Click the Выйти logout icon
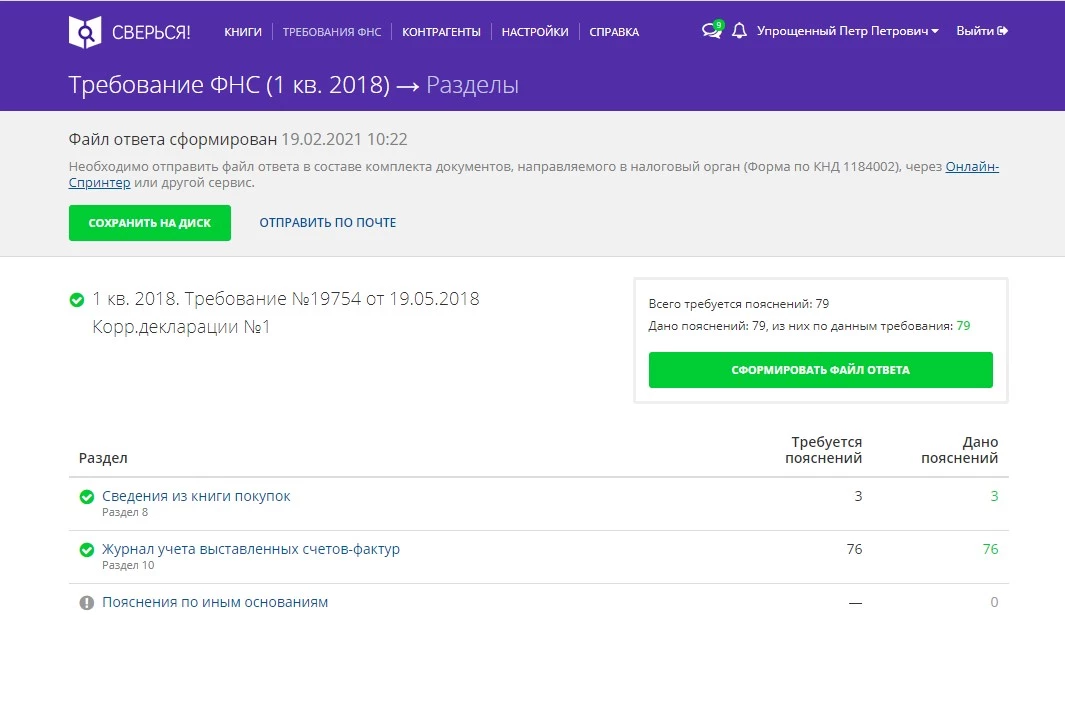This screenshot has width=1065, height=703. 1002,31
